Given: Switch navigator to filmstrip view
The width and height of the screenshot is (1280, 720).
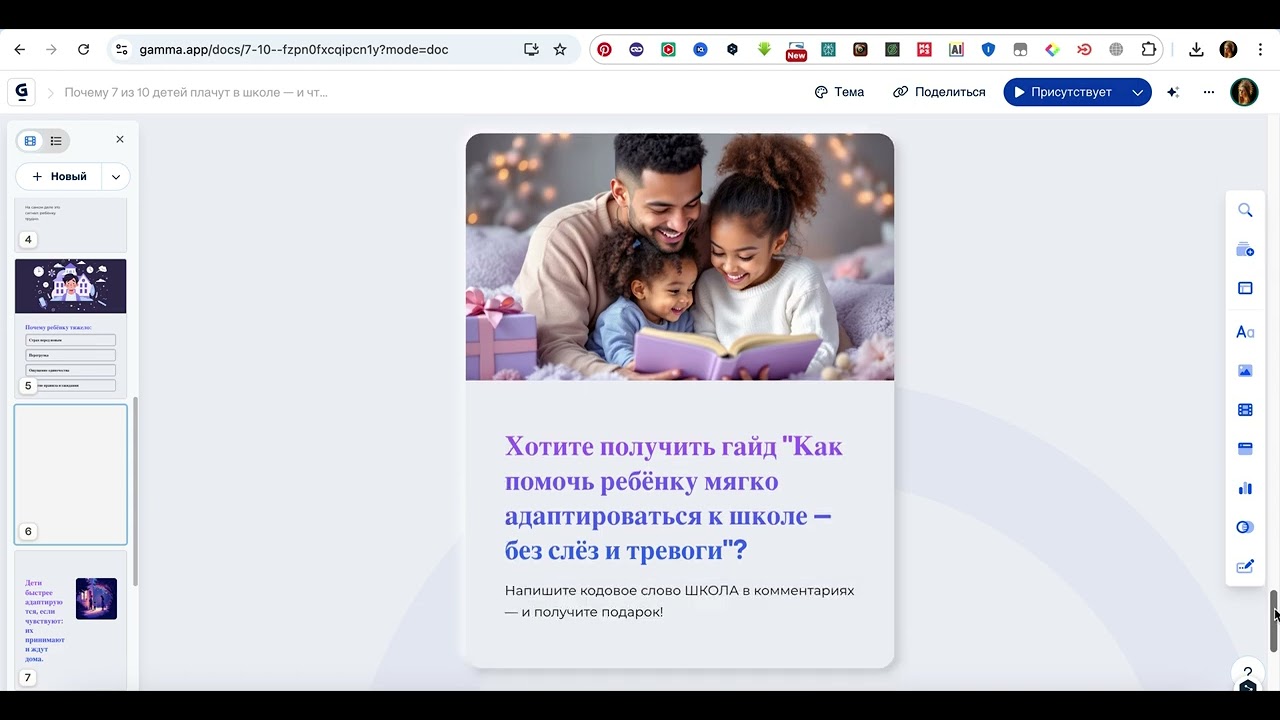Looking at the screenshot, I should [30, 141].
